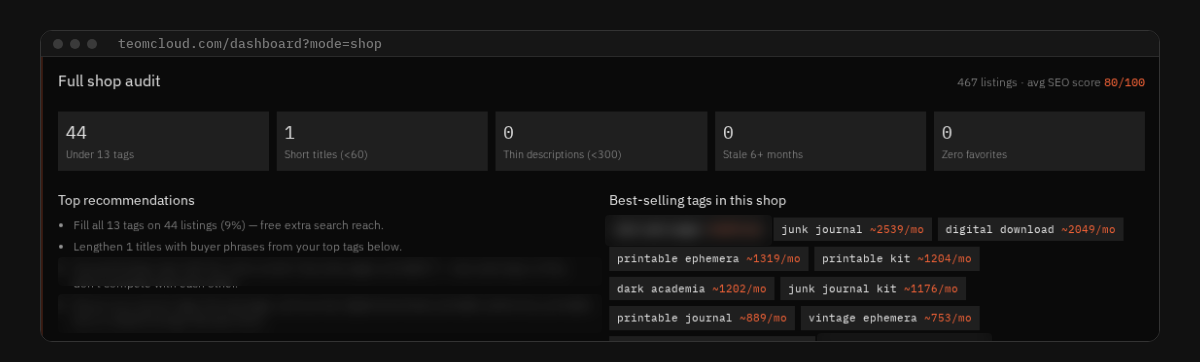The width and height of the screenshot is (1200, 362).
Task: Click the 'printable kit ~1204/mo' tag
Action: [897, 259]
